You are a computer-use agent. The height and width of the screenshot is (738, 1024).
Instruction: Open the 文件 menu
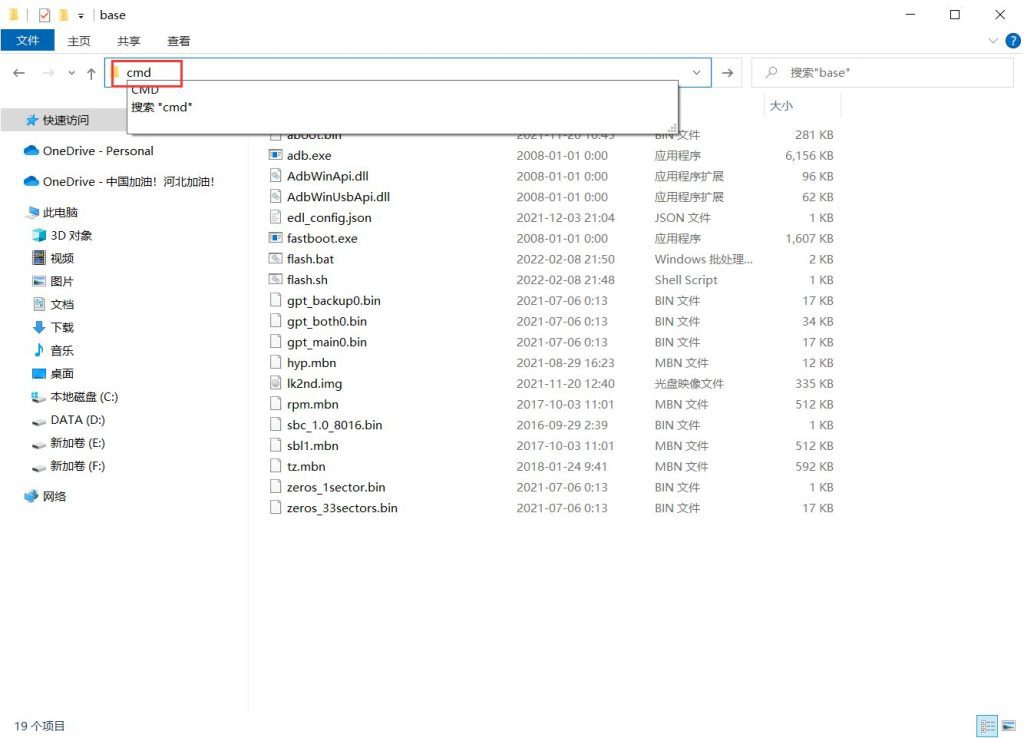[x=27, y=40]
